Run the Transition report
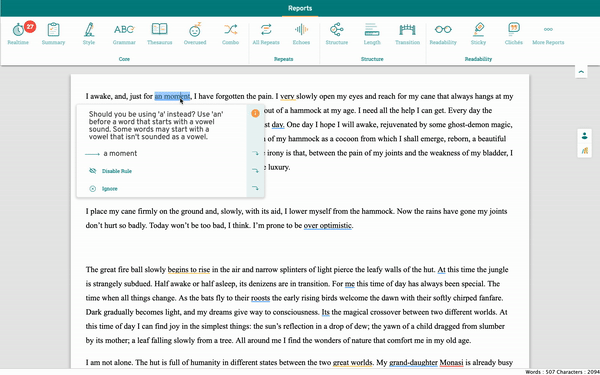This screenshot has width=600, height=375. (408, 34)
